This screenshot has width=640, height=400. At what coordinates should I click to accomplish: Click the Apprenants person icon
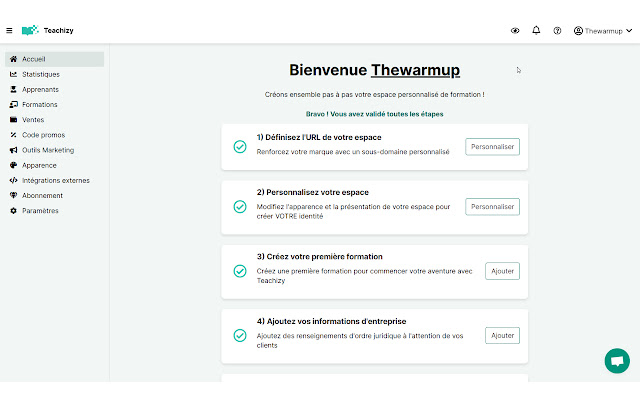(13, 89)
